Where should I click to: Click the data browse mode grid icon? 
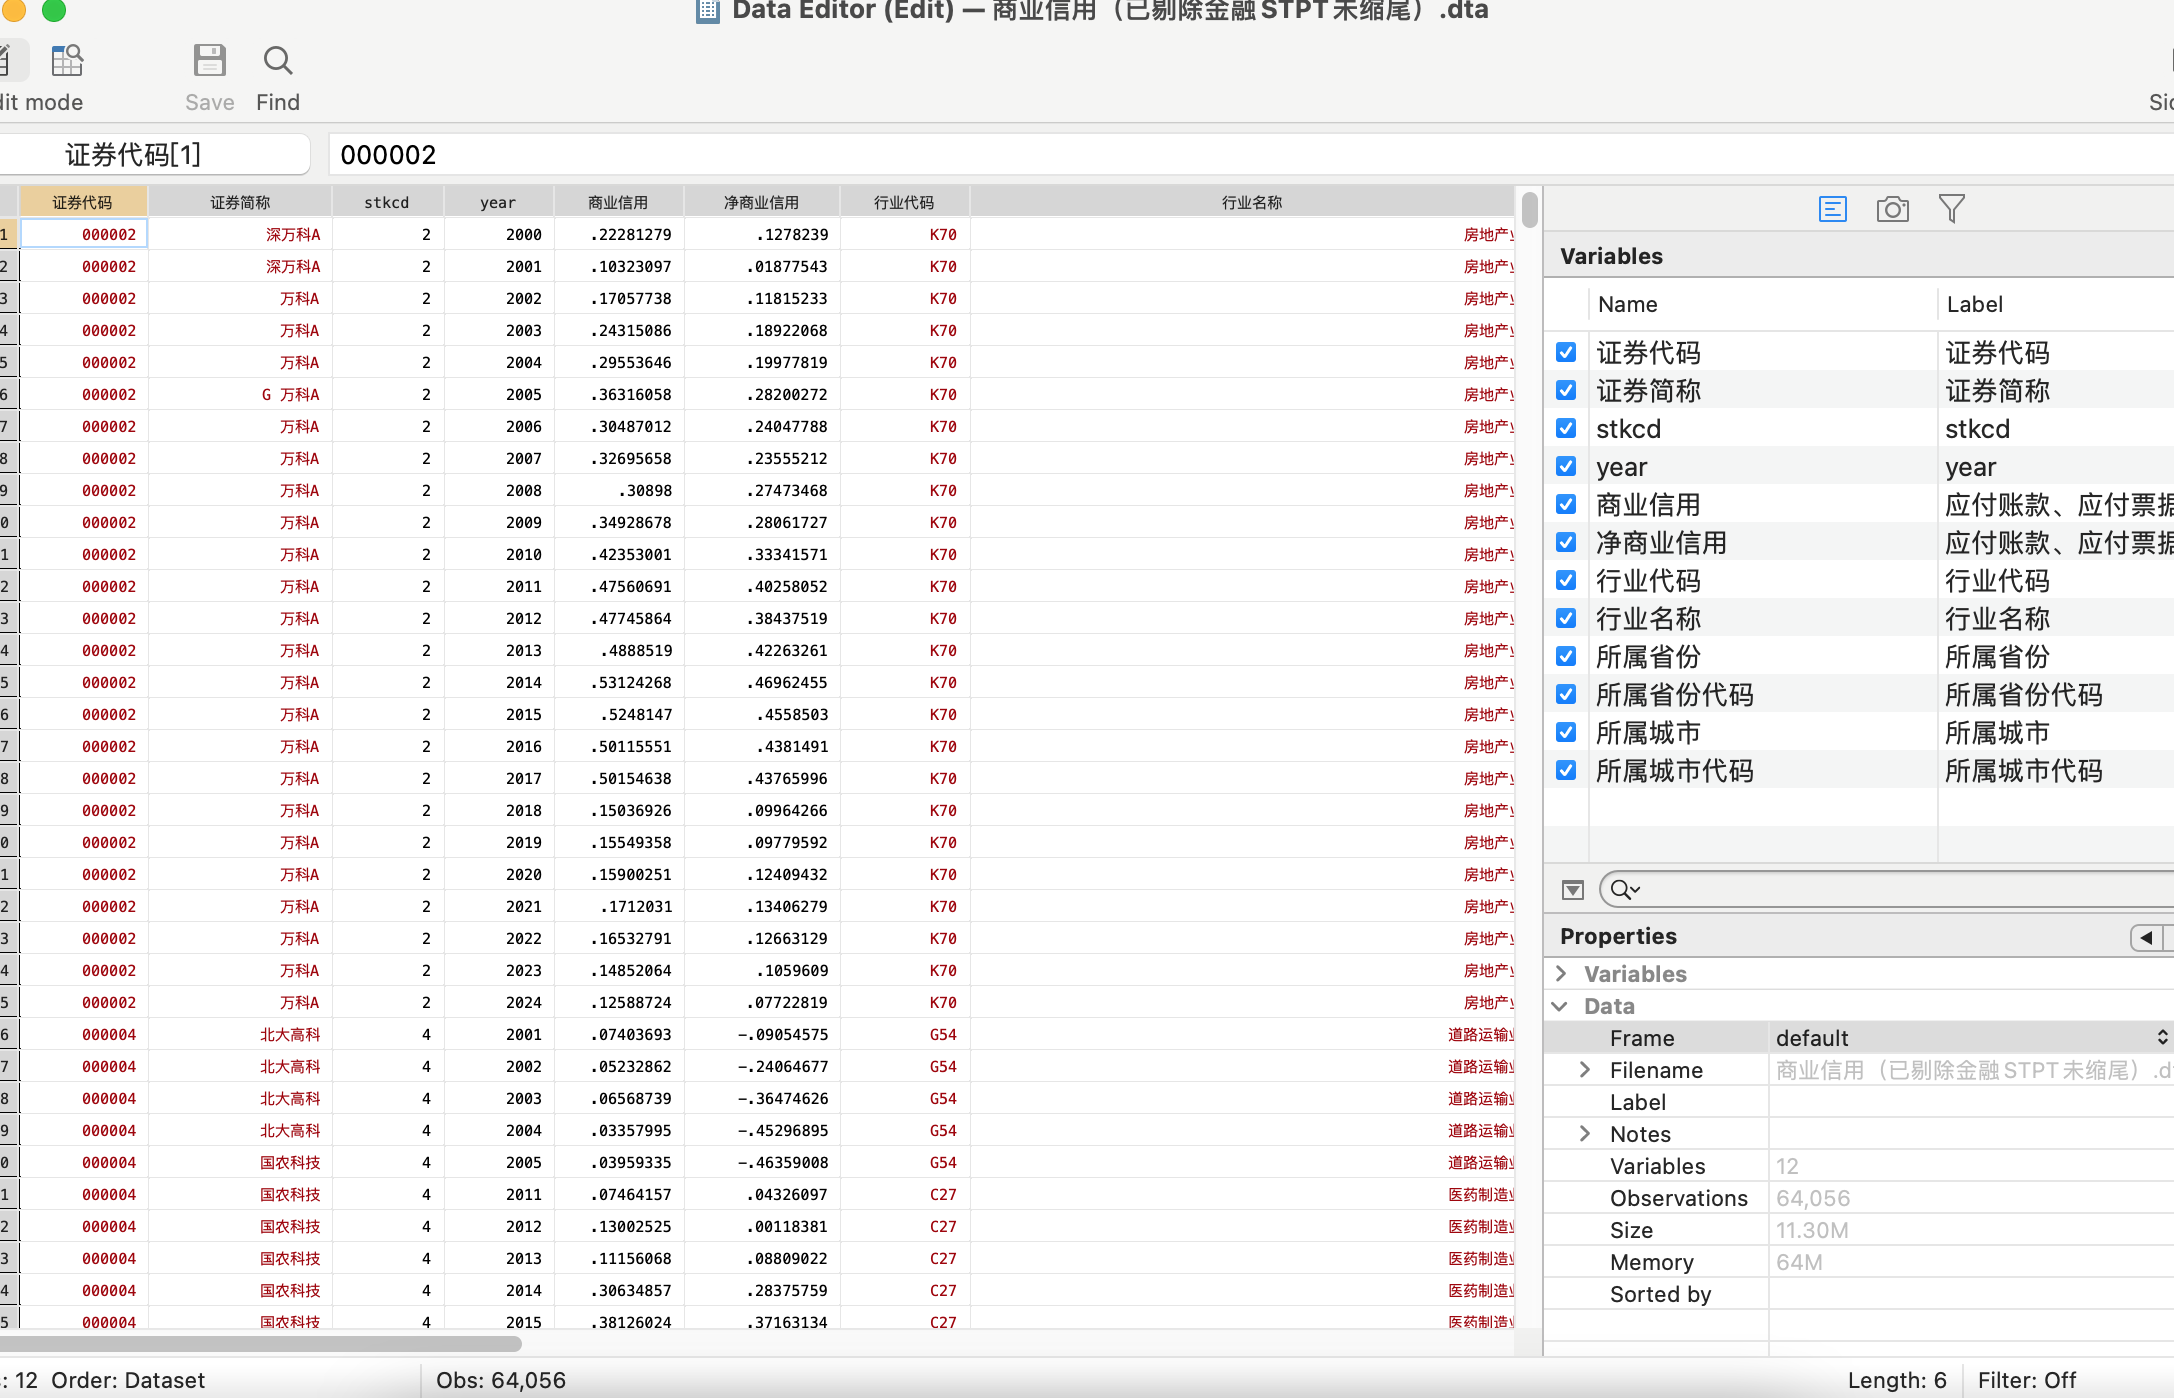click(x=67, y=61)
